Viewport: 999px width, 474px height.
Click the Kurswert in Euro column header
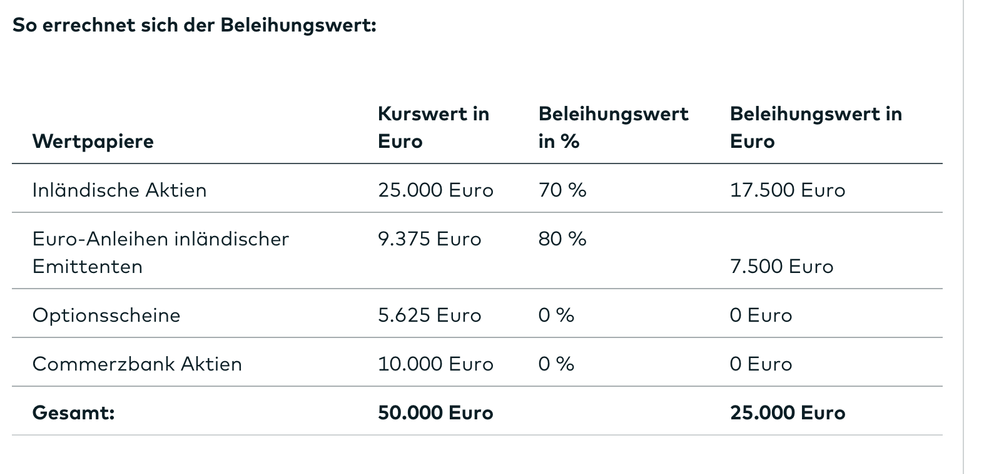[433, 127]
